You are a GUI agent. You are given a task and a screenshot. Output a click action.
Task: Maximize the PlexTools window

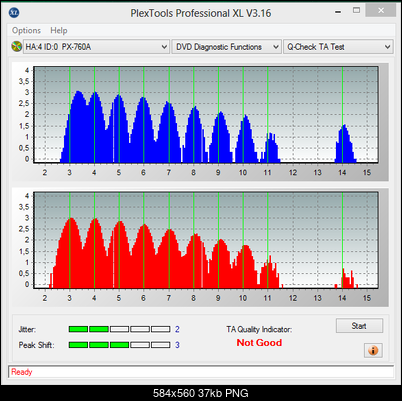[x=356, y=11]
